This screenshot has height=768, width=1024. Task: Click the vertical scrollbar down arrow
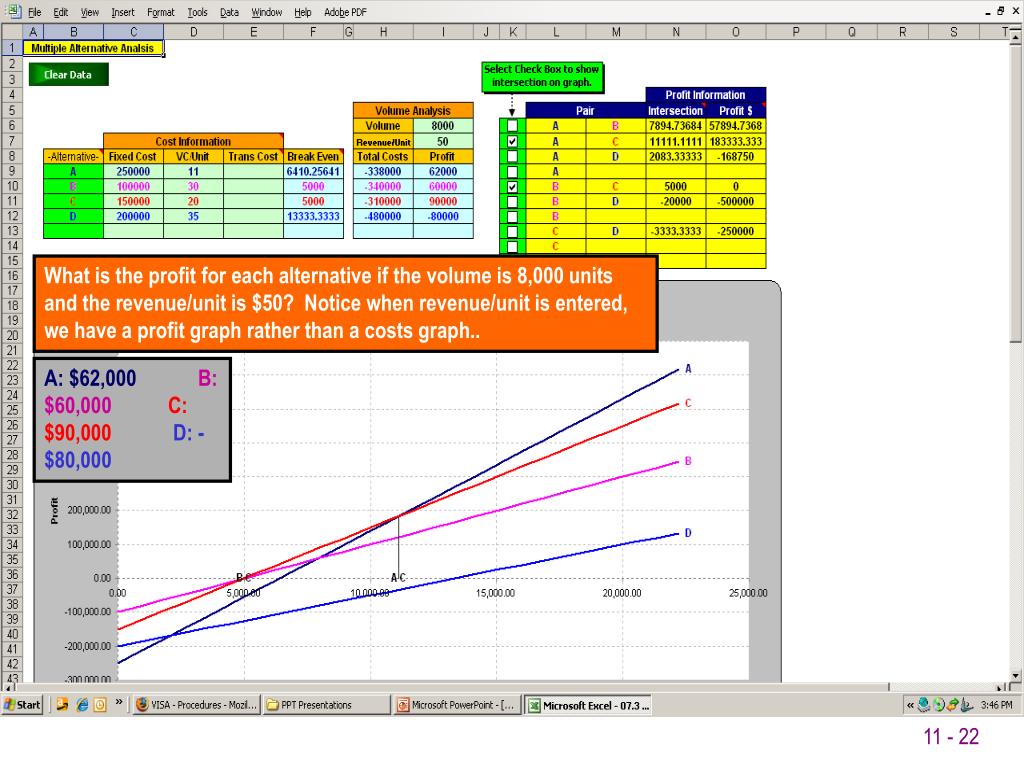click(x=1015, y=675)
